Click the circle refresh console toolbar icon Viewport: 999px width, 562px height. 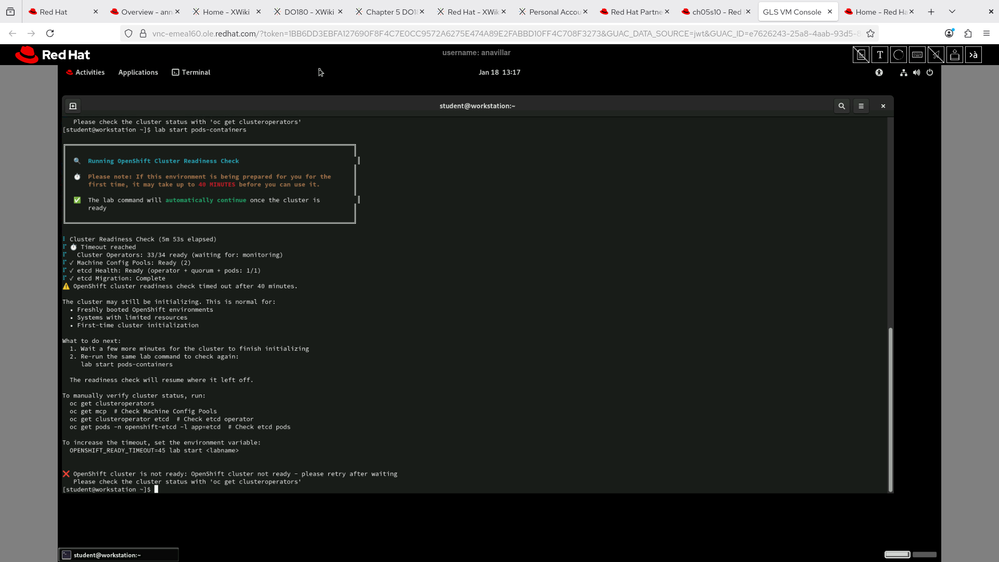click(x=898, y=55)
